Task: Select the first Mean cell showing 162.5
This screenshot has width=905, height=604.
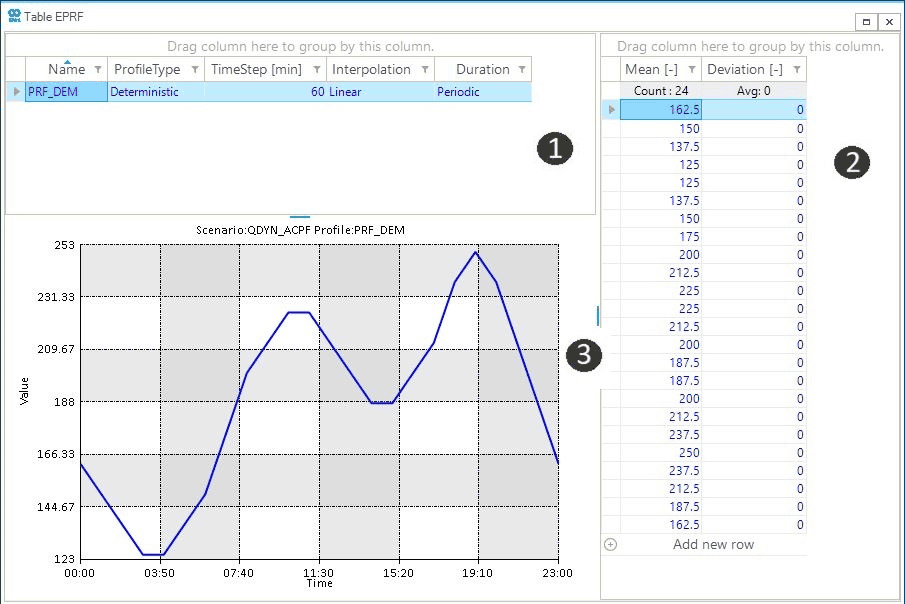Action: point(660,110)
